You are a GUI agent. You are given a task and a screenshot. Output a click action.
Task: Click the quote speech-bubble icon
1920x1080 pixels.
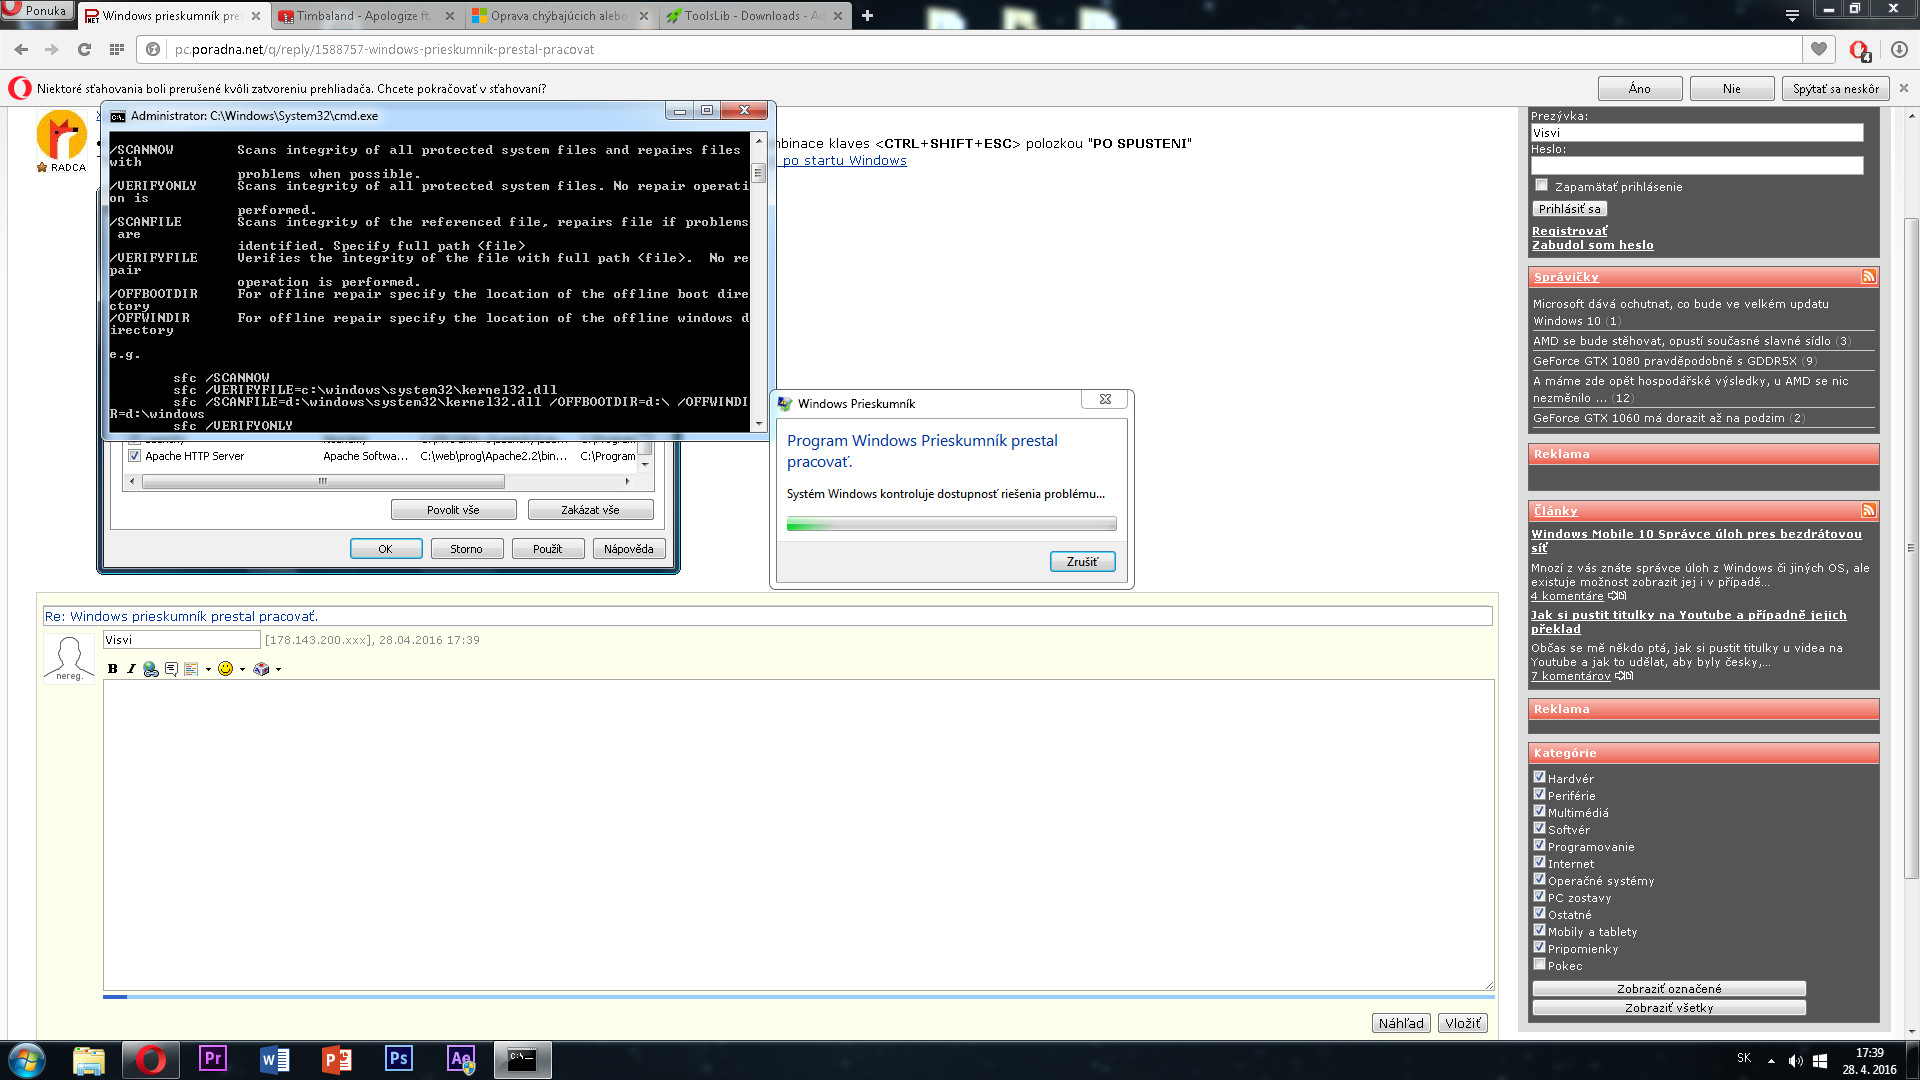tap(171, 669)
